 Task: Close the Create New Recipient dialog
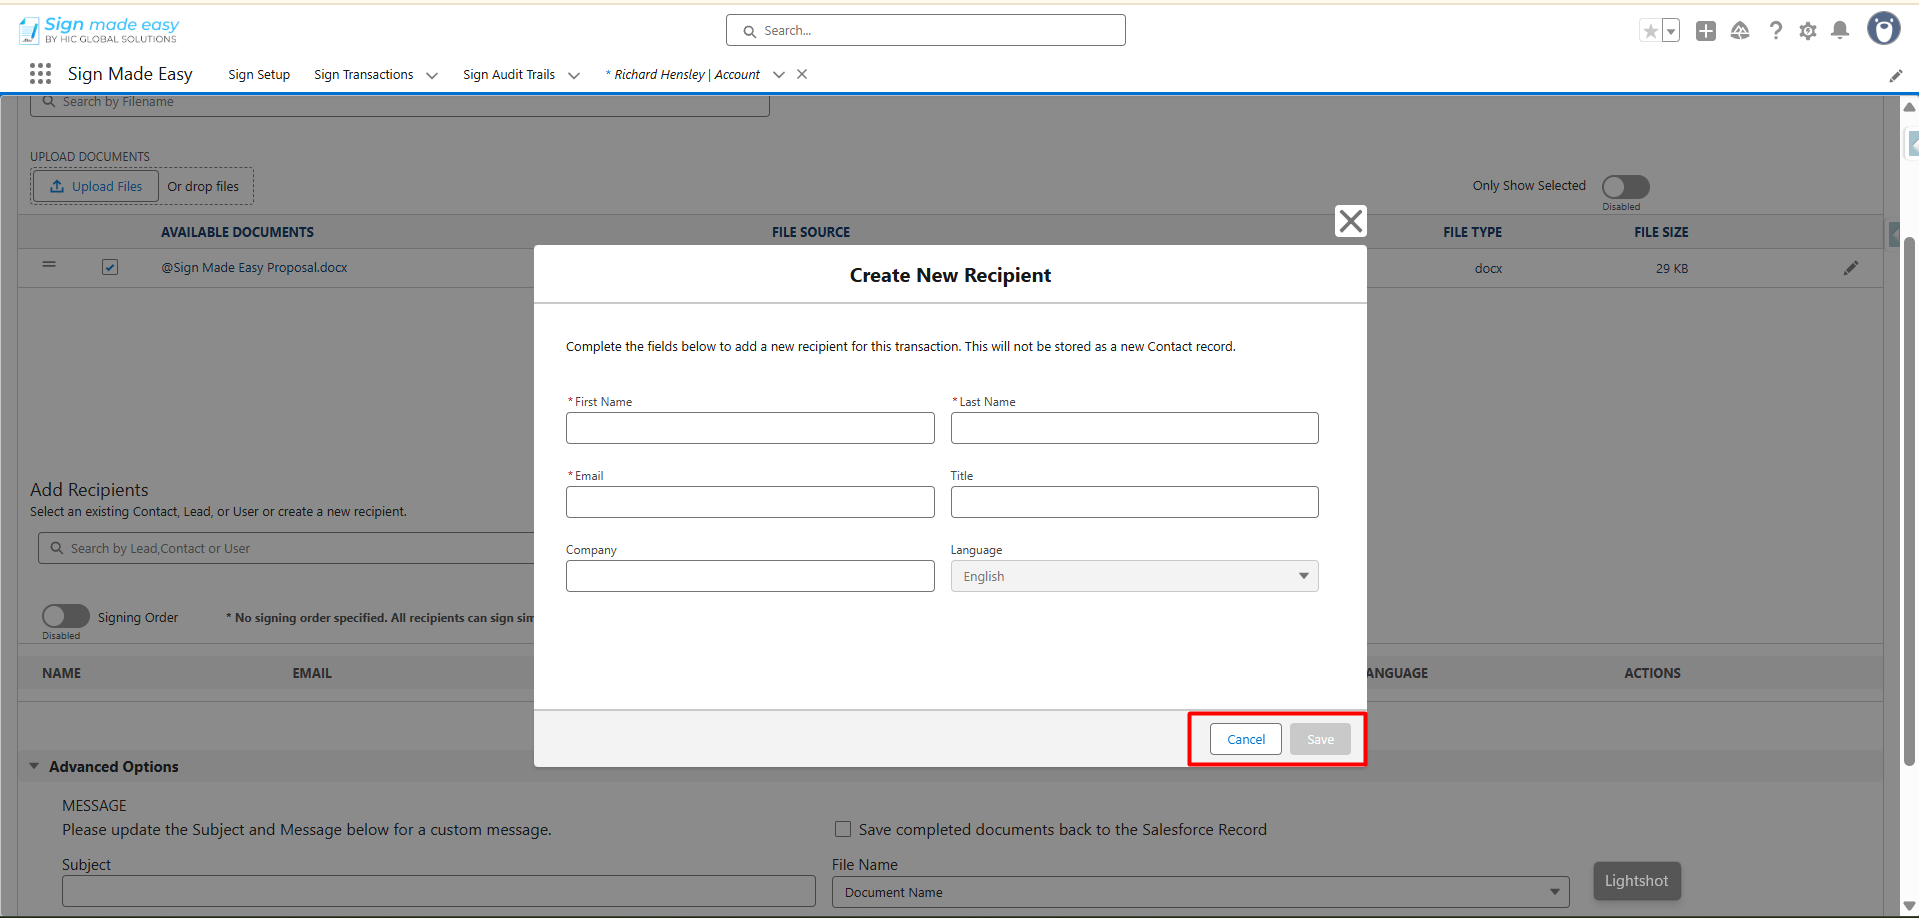(1351, 221)
